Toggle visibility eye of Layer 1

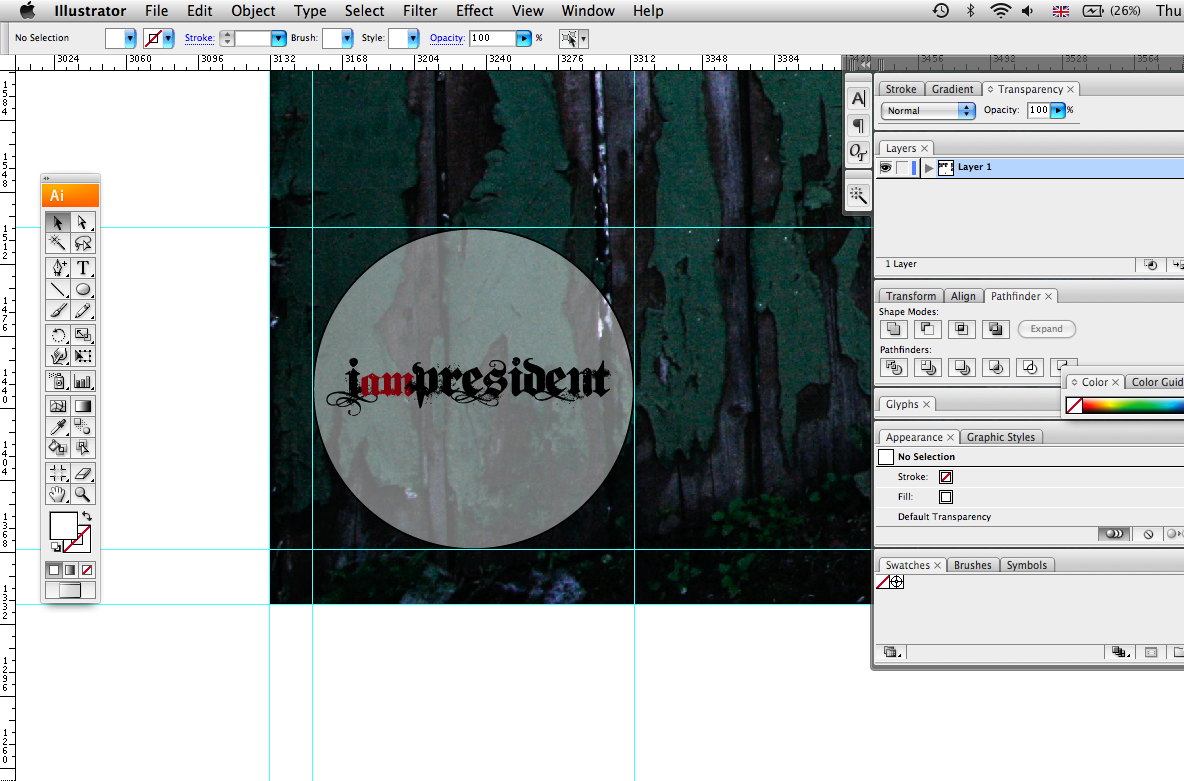tap(886, 168)
